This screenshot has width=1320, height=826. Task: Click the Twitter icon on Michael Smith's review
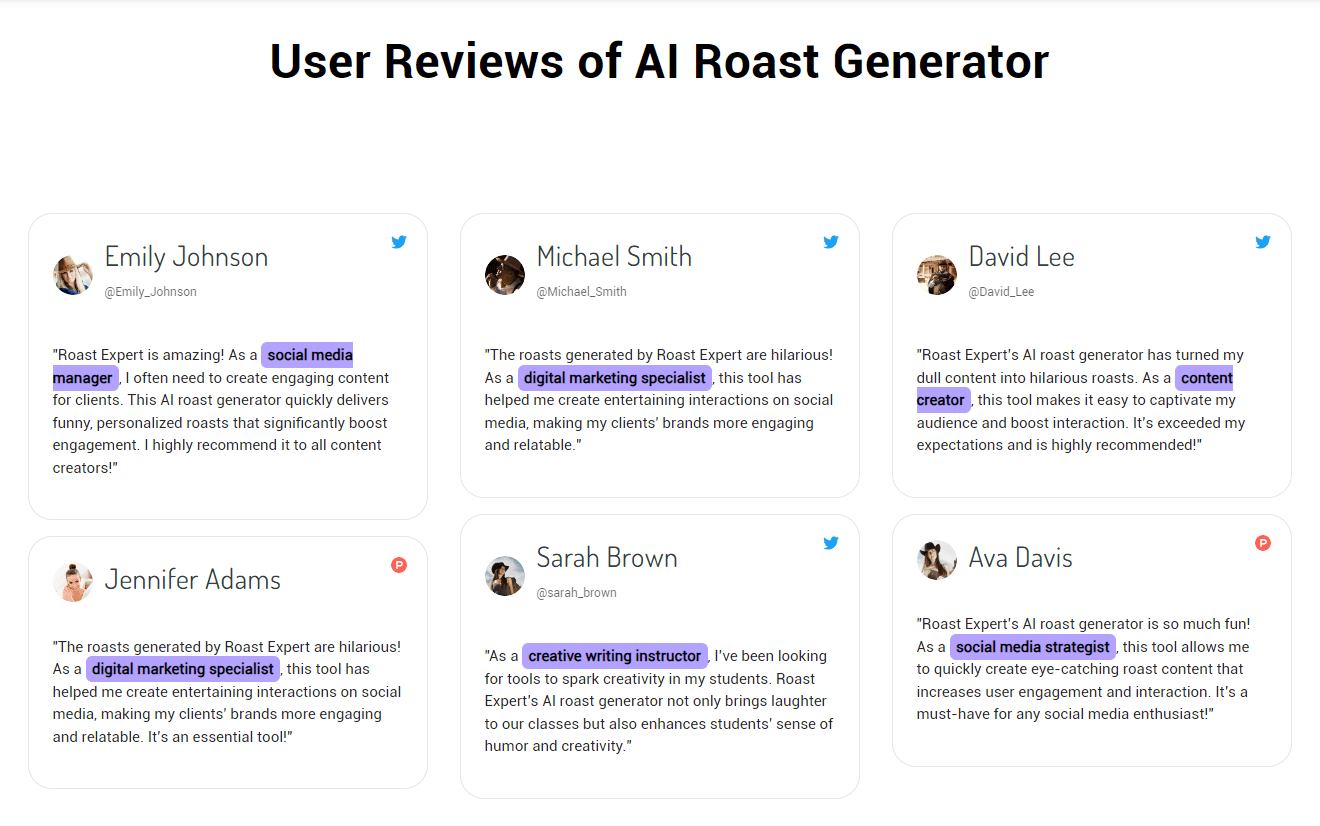click(831, 241)
